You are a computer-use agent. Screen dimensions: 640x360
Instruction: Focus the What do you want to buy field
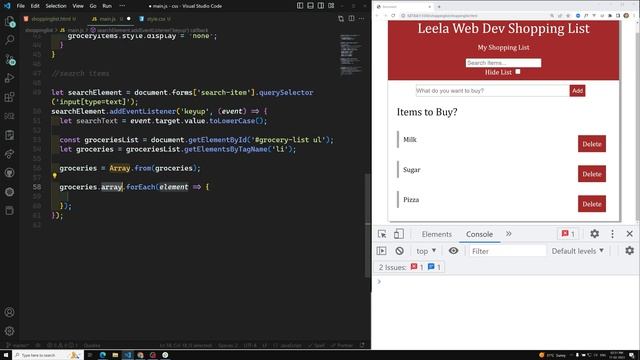492,91
